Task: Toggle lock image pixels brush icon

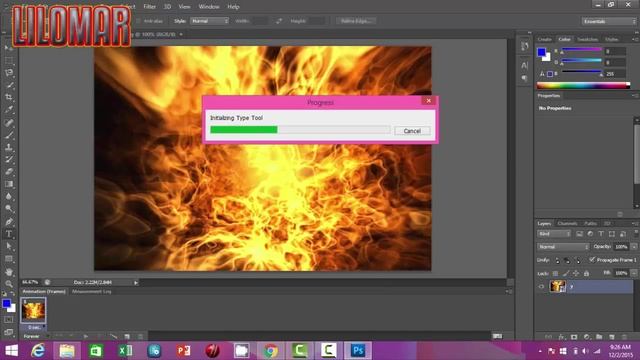Action: (566, 273)
